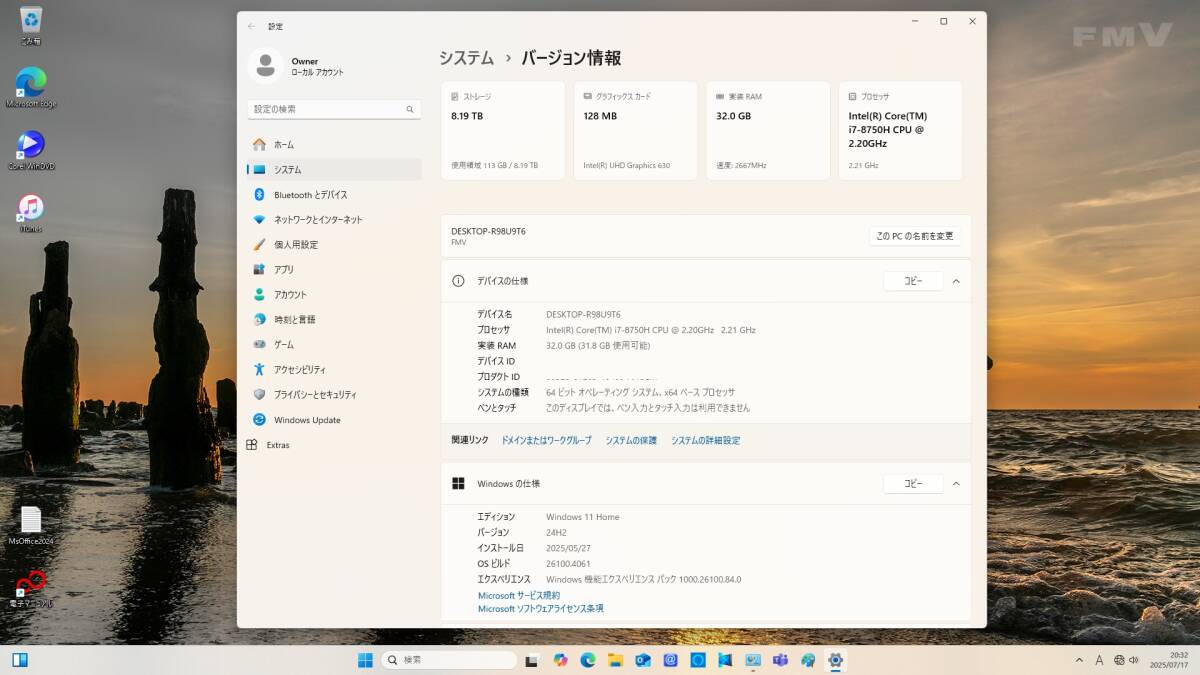1200x675 pixels.
Task: Click the この PC の名前を変更 button
Action: point(915,236)
